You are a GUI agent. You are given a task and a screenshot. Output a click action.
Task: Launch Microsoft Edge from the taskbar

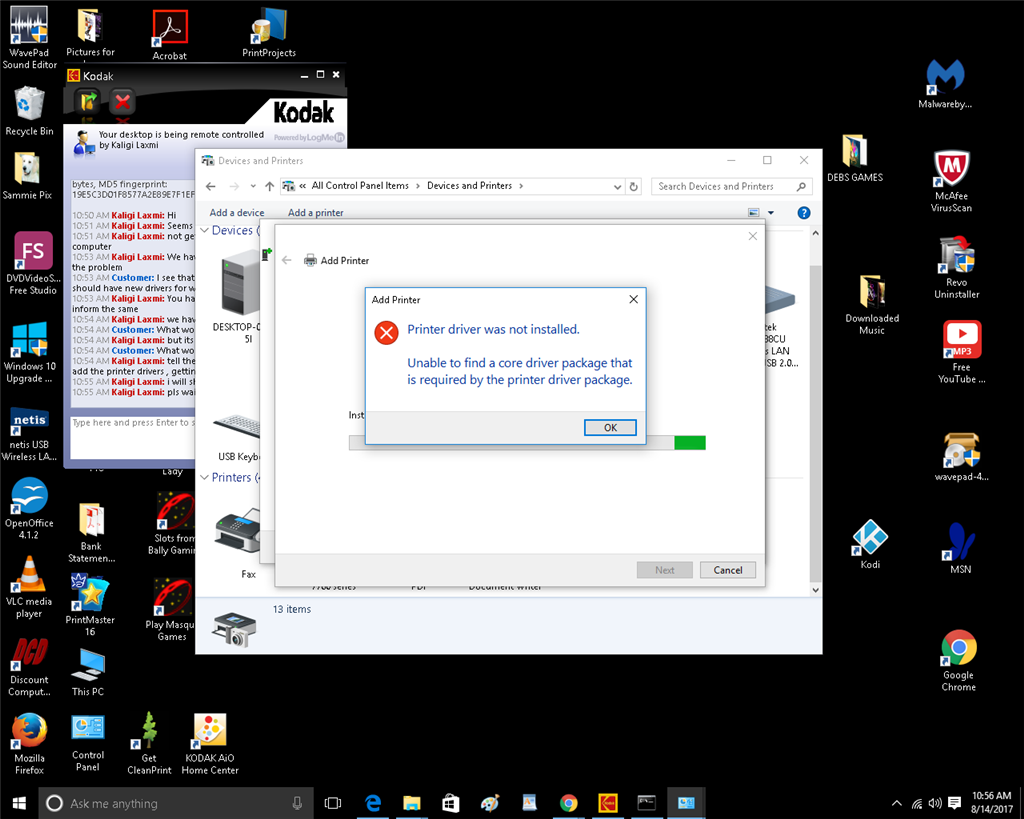pos(373,803)
